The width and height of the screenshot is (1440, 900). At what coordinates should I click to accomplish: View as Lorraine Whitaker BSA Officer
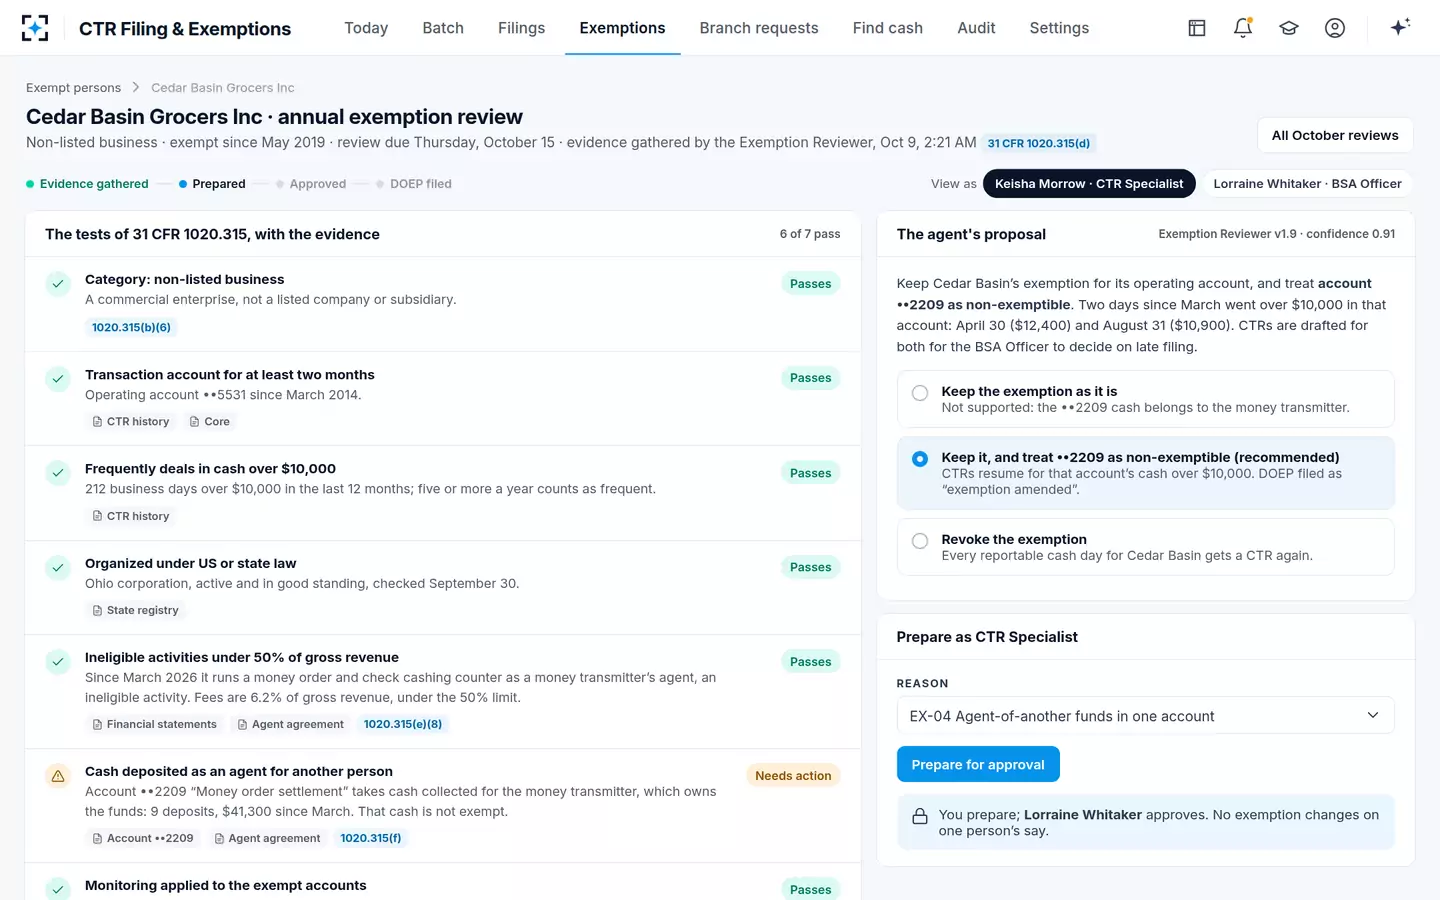[x=1307, y=184]
